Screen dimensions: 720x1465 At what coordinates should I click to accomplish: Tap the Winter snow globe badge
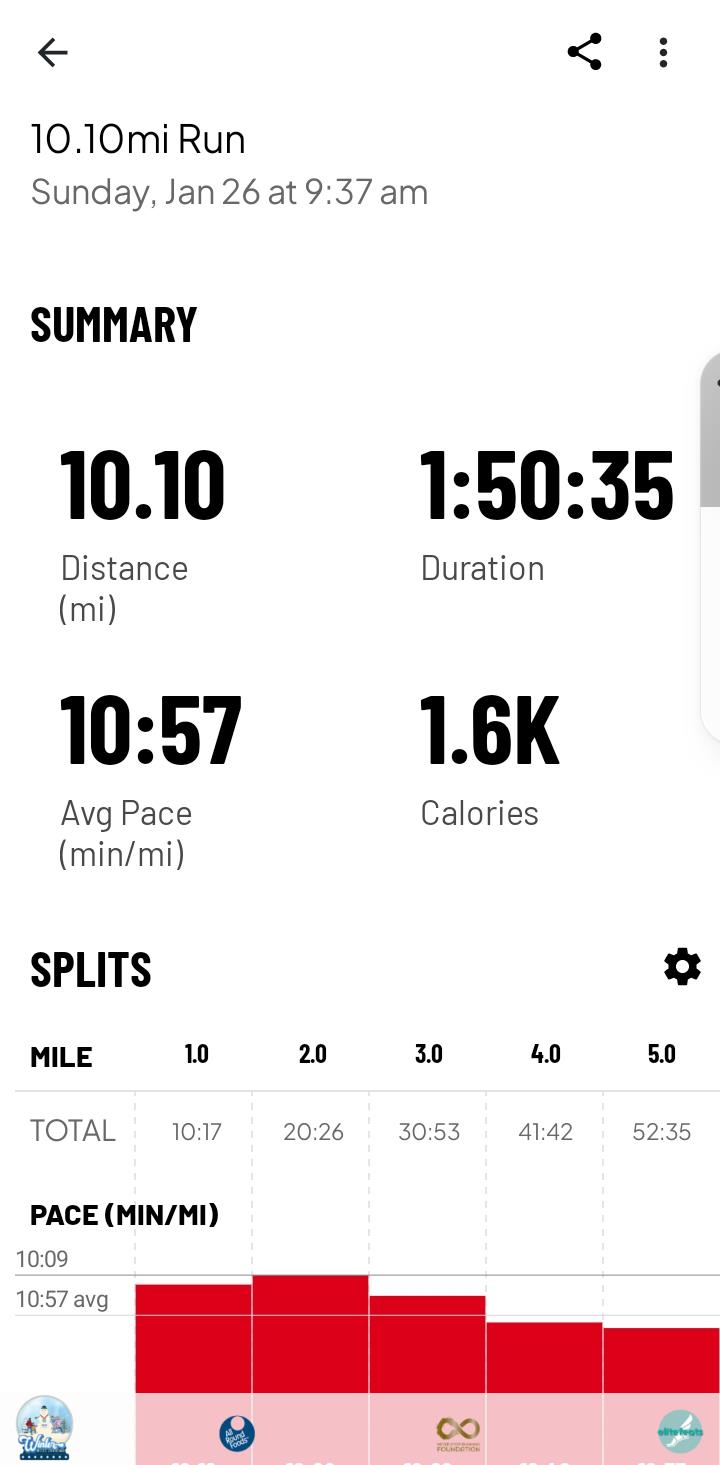[x=44, y=1427]
